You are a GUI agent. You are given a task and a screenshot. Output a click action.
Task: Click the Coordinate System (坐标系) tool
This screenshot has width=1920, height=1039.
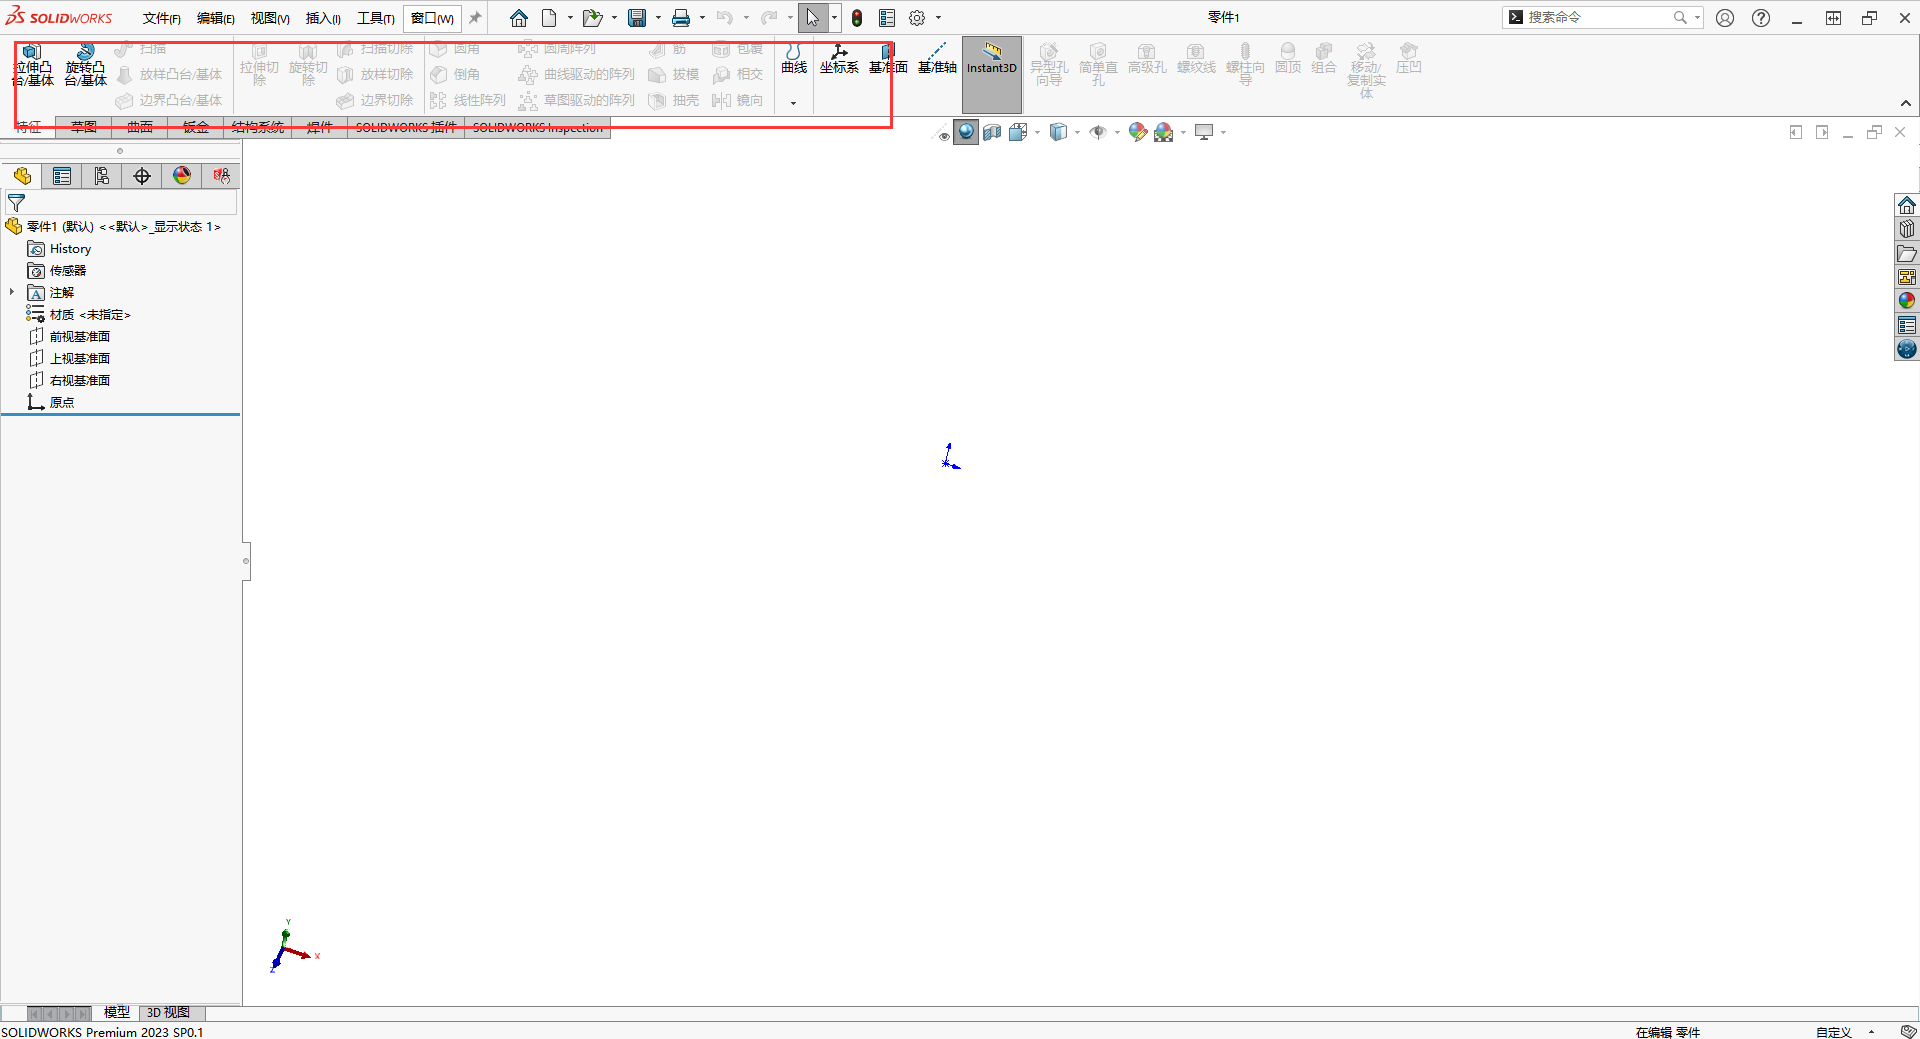tap(839, 59)
